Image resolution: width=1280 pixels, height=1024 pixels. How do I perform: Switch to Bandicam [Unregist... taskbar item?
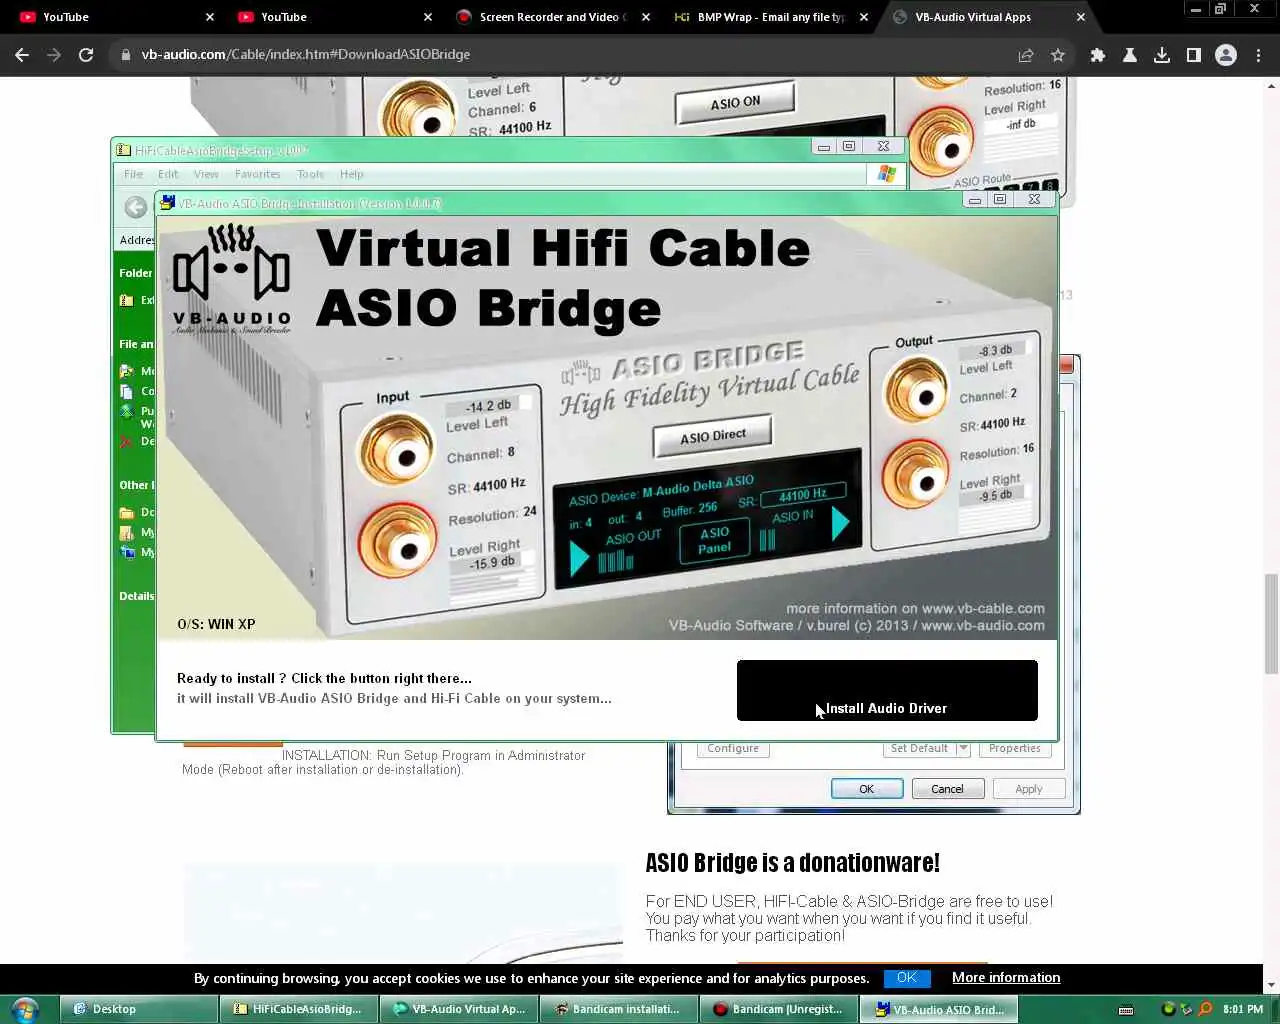(x=779, y=1009)
